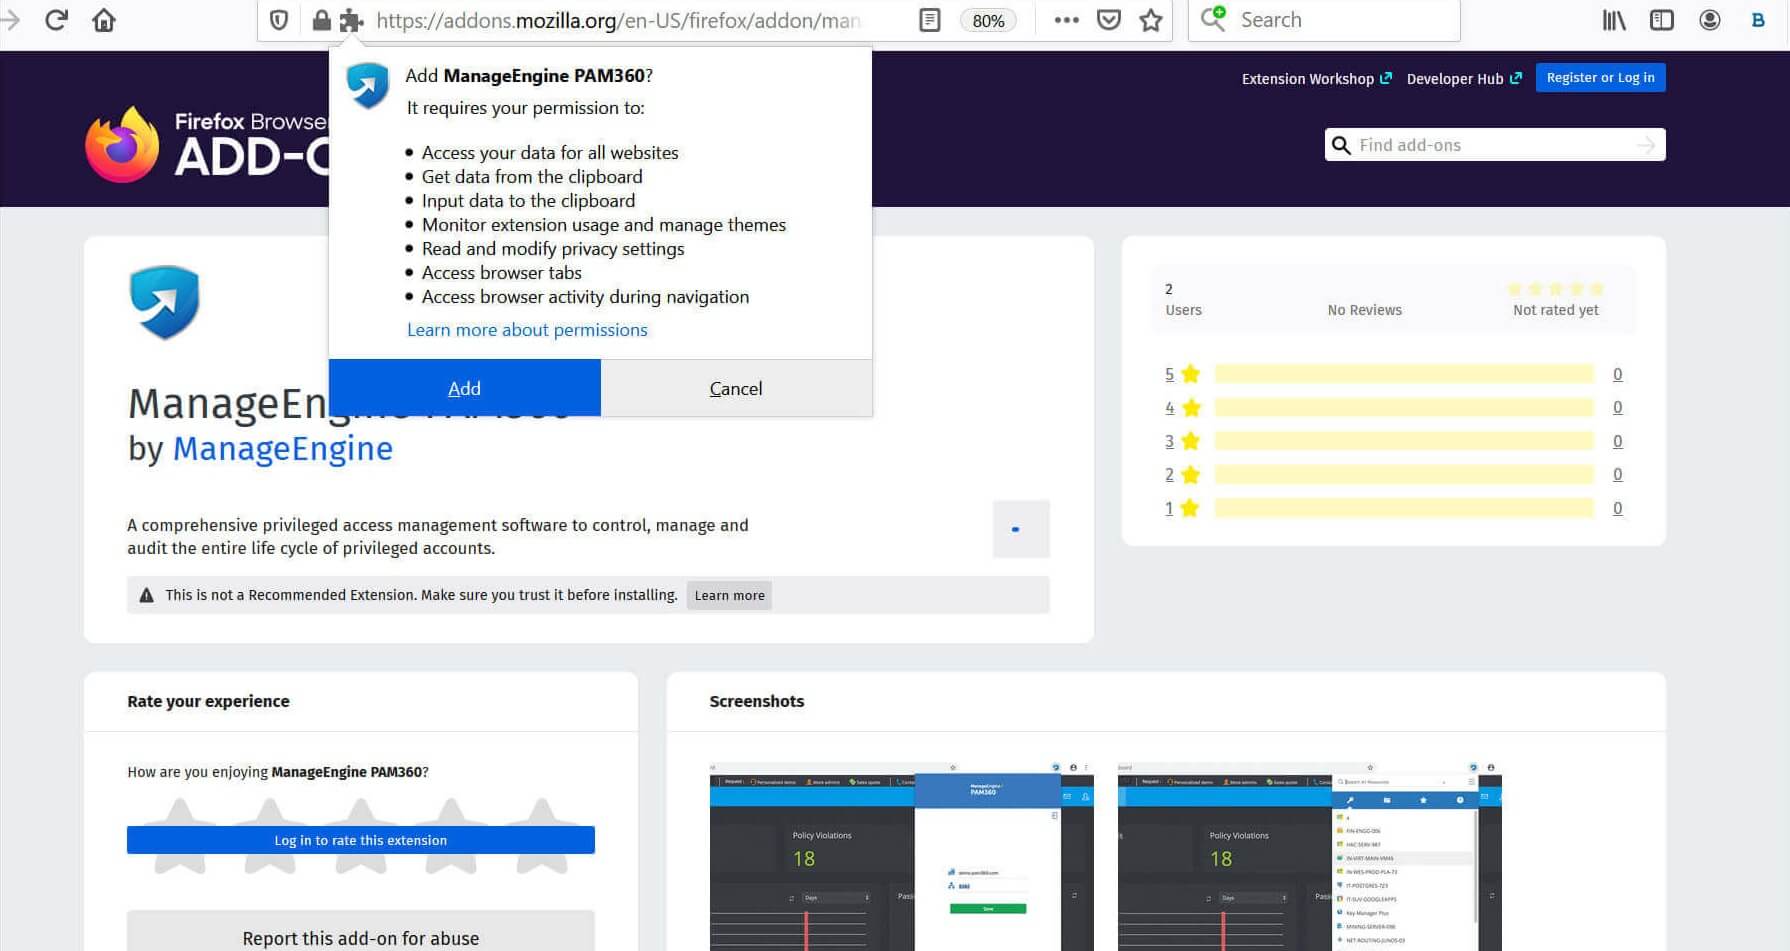
Task: Open the first screenshot thumbnail
Action: pyautogui.click(x=902, y=857)
